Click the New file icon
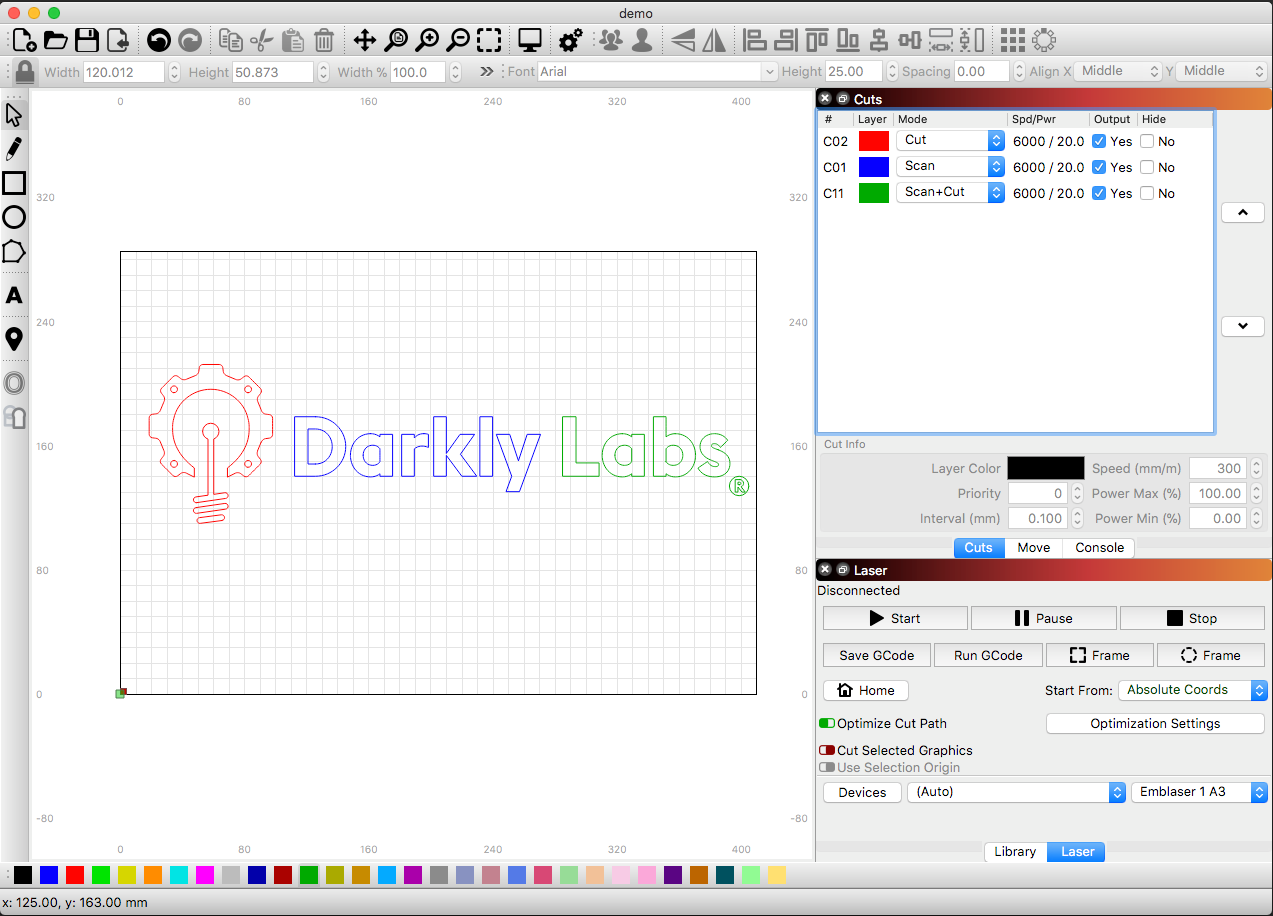This screenshot has width=1273, height=916. tap(24, 40)
